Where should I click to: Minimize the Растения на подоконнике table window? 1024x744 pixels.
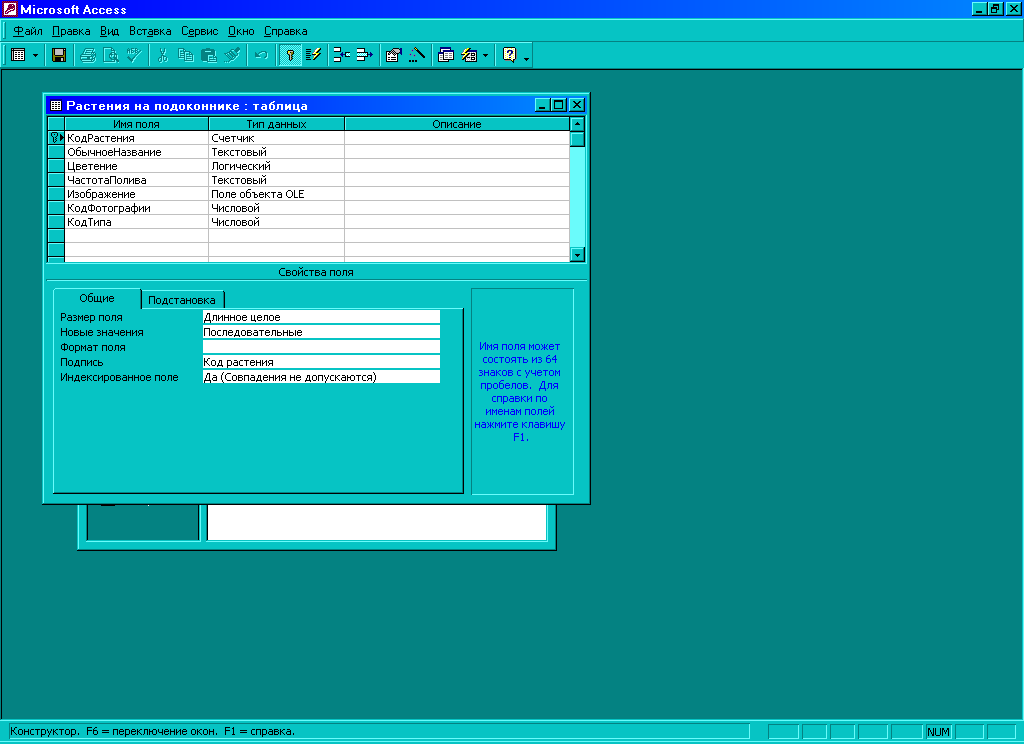pos(543,105)
